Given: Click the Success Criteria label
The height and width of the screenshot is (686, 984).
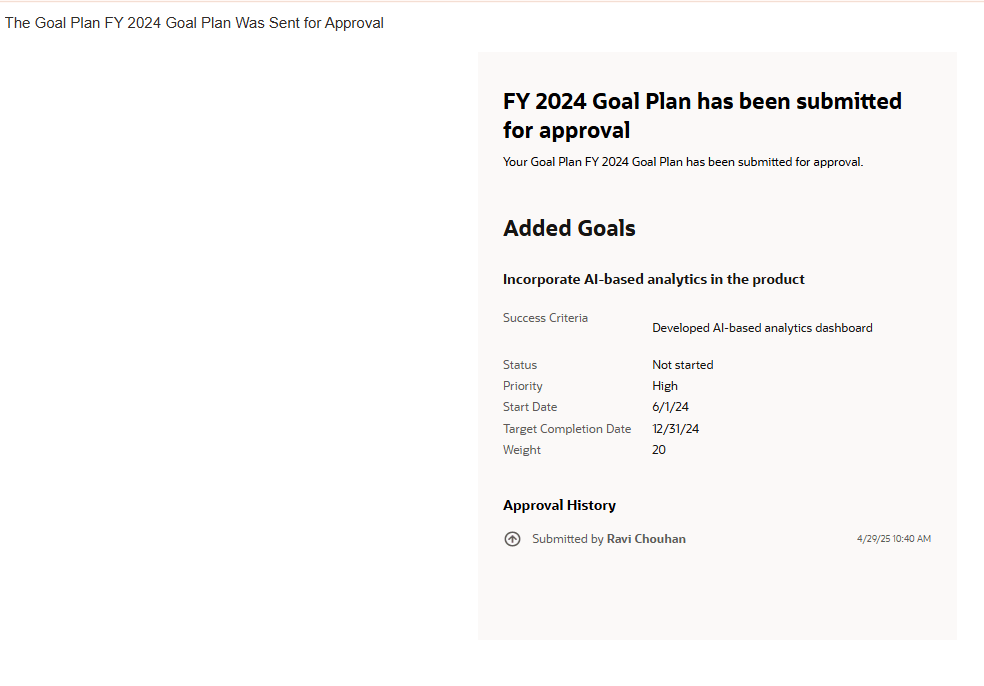Looking at the screenshot, I should click(545, 318).
